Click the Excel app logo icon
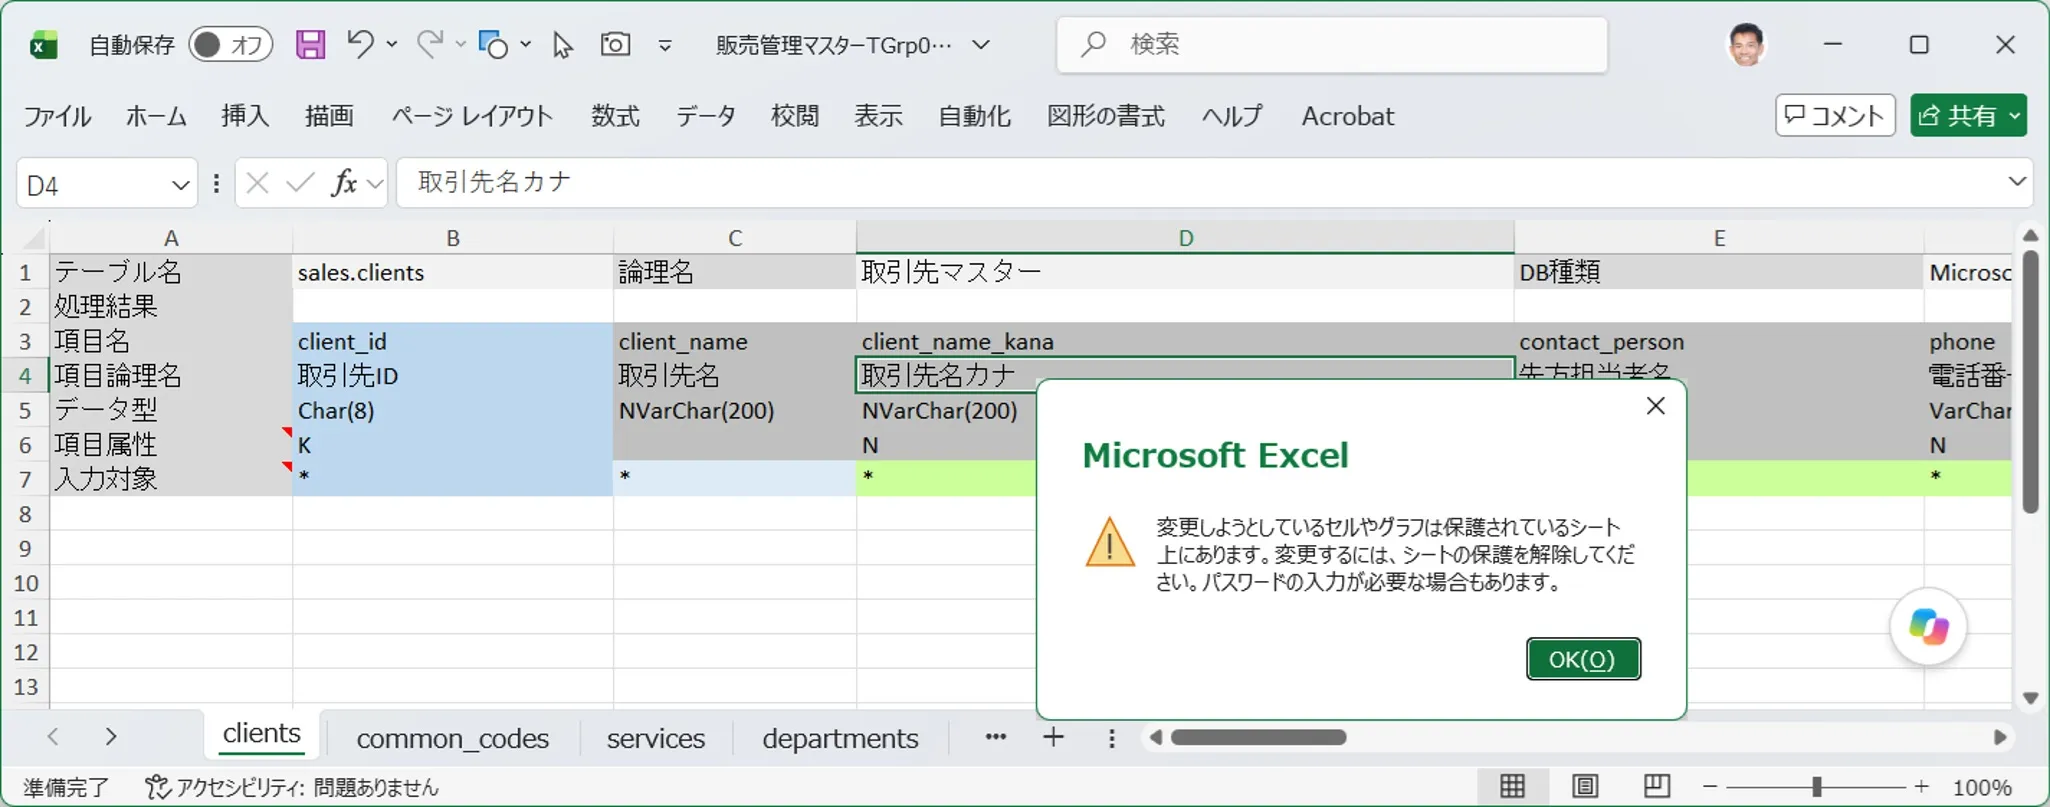The width and height of the screenshot is (2050, 807). click(43, 46)
